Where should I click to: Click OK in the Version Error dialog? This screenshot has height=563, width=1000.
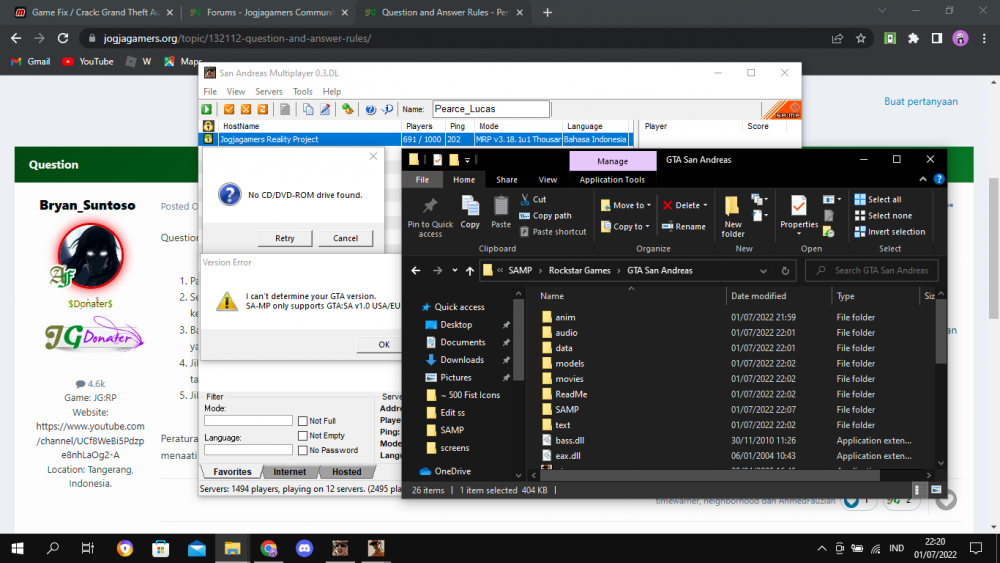point(384,344)
